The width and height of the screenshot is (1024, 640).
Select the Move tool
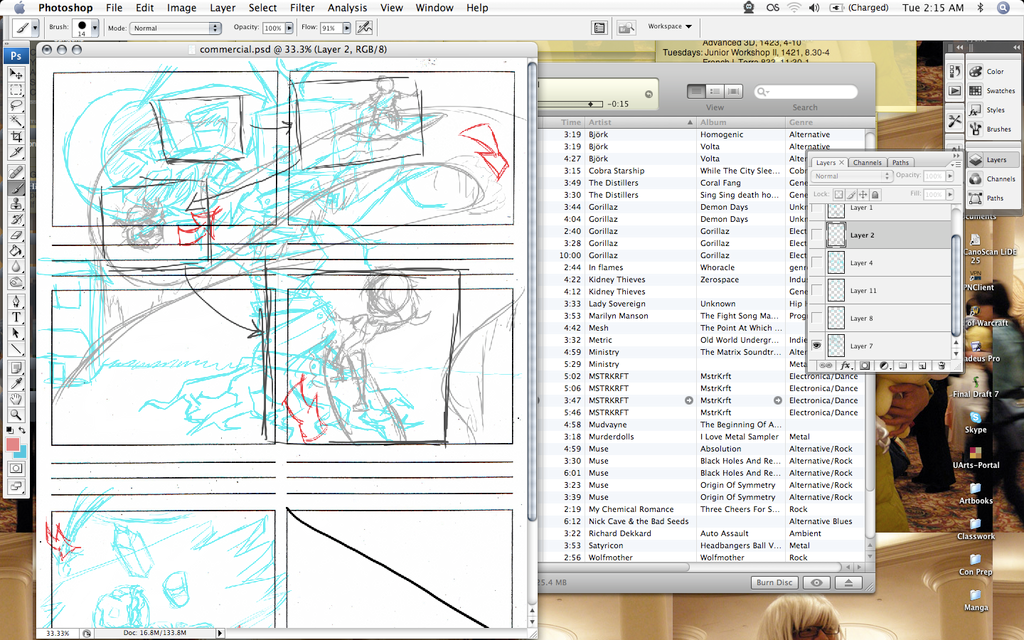point(16,74)
